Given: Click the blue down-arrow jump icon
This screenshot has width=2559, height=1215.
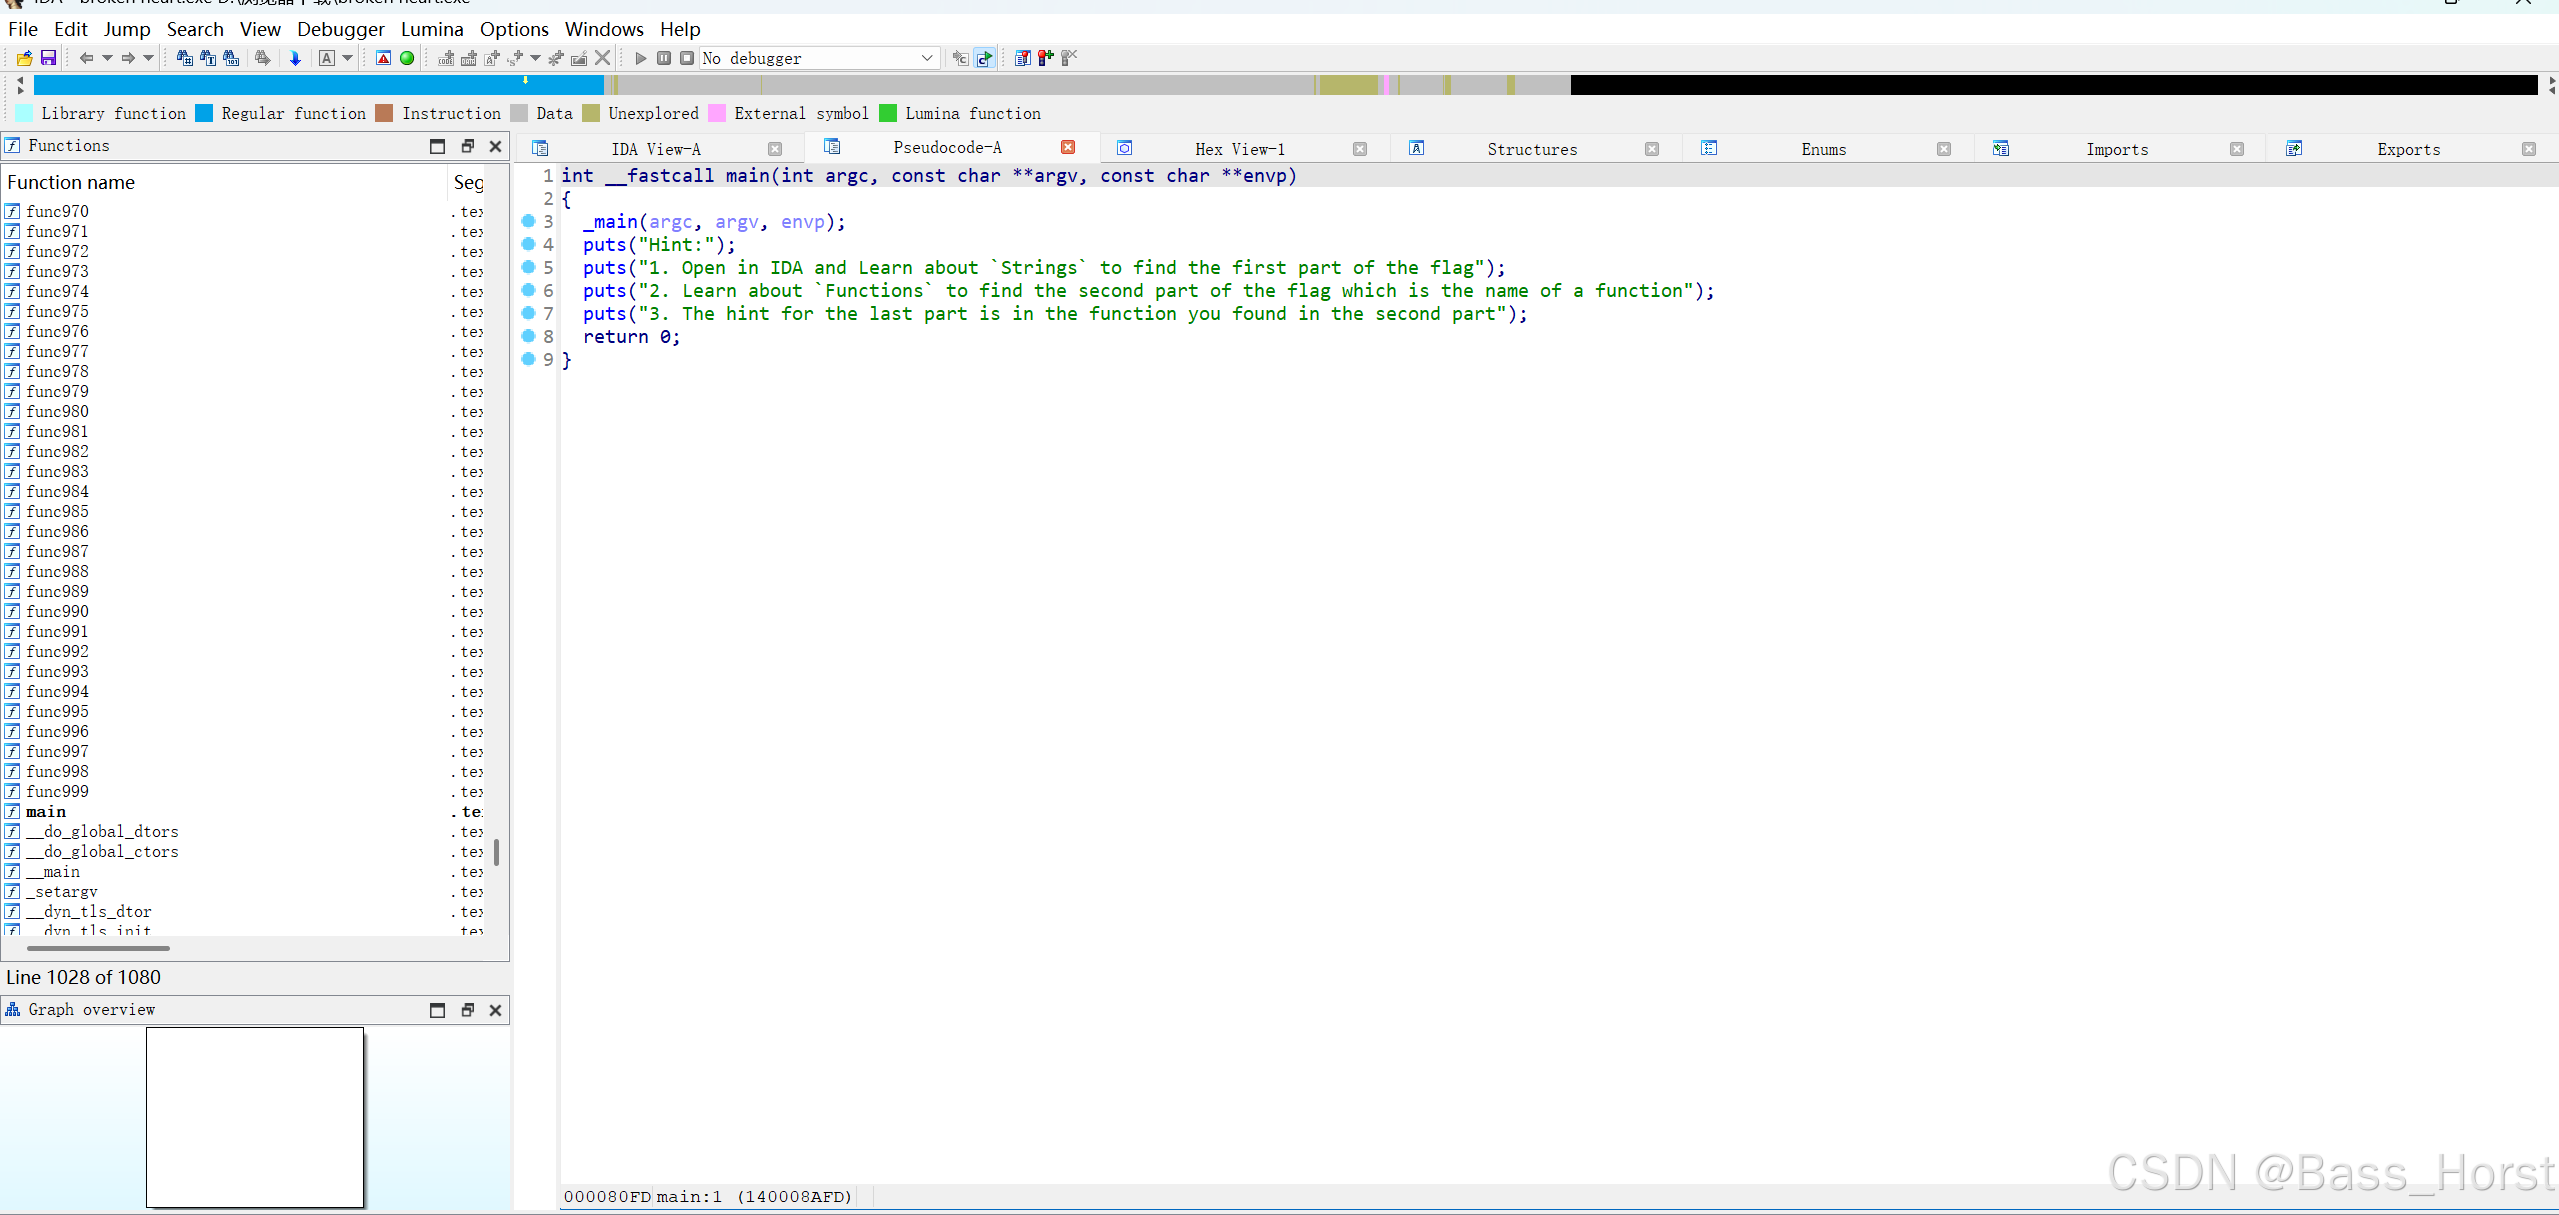Looking at the screenshot, I should coord(295,58).
